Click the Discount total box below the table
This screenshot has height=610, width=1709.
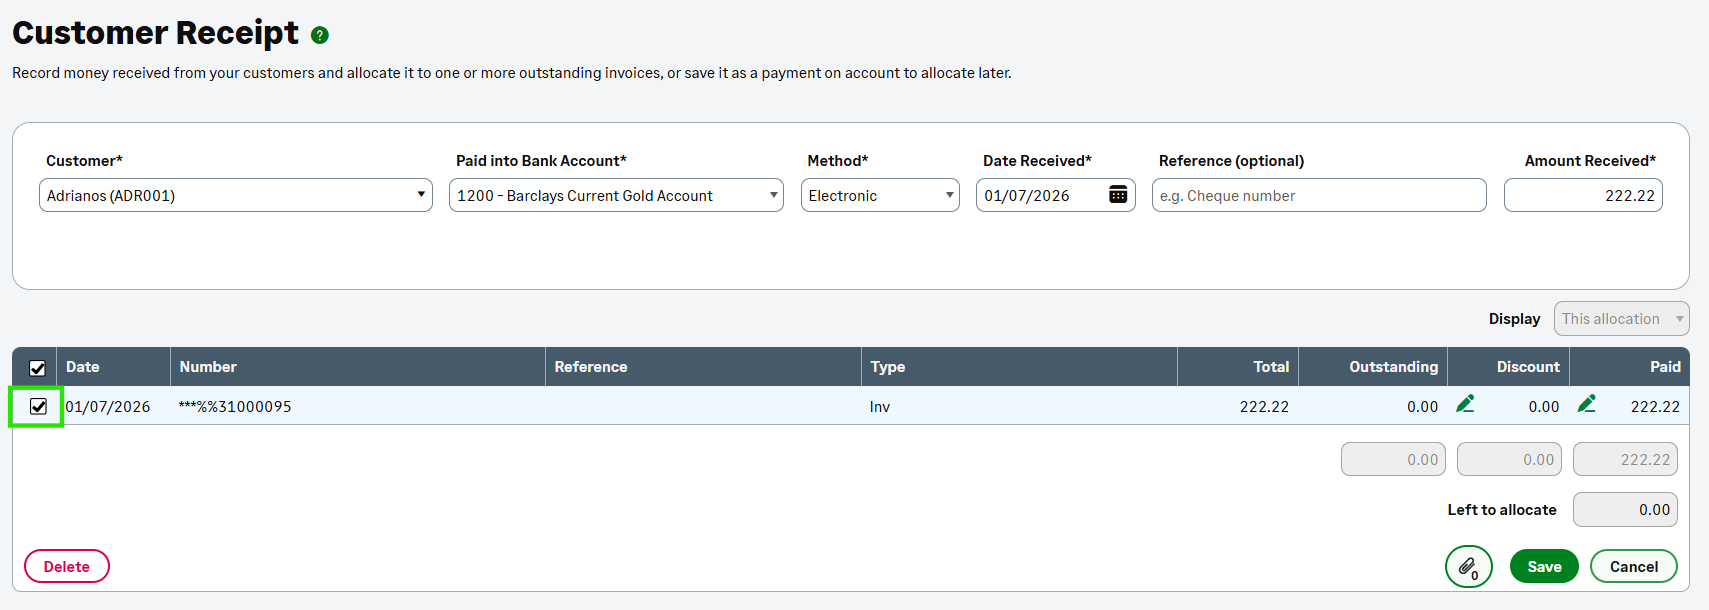point(1509,460)
